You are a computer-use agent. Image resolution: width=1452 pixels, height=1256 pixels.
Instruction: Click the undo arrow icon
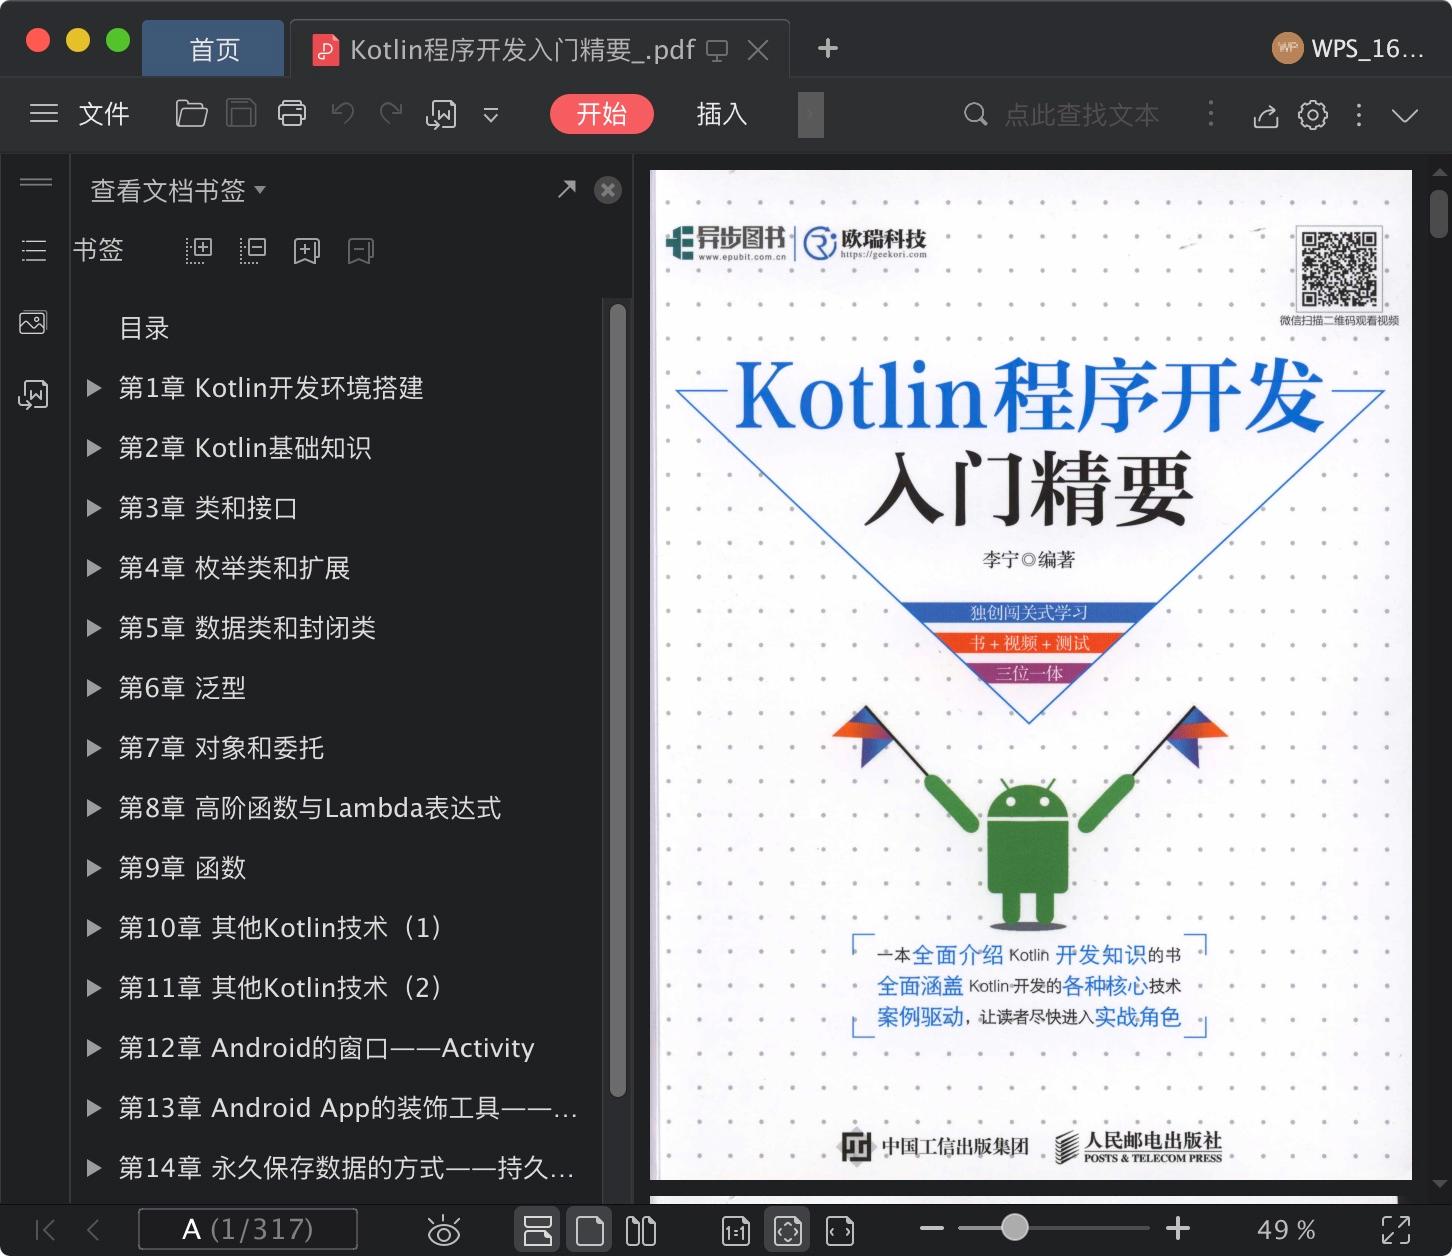[x=343, y=113]
